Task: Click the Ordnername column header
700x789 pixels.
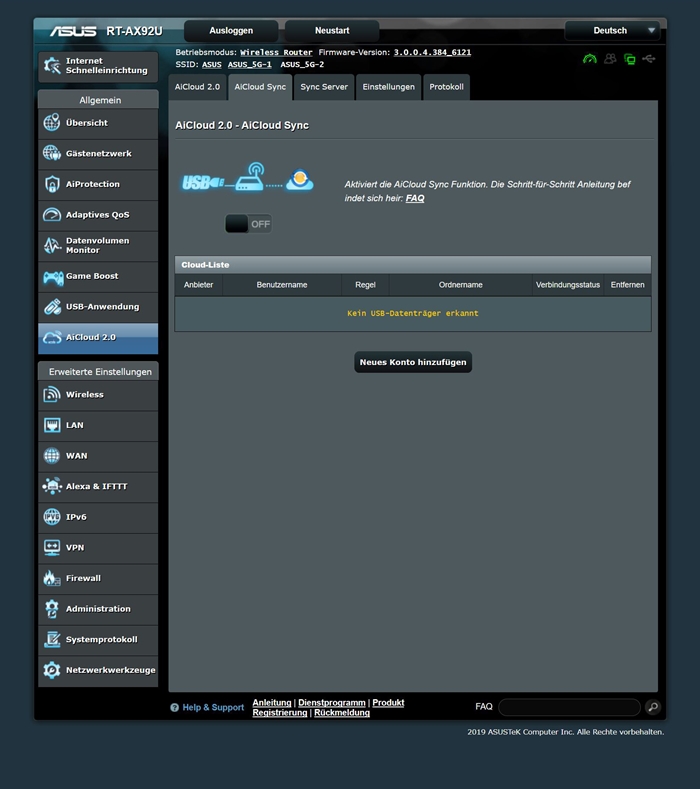Action: coord(460,285)
